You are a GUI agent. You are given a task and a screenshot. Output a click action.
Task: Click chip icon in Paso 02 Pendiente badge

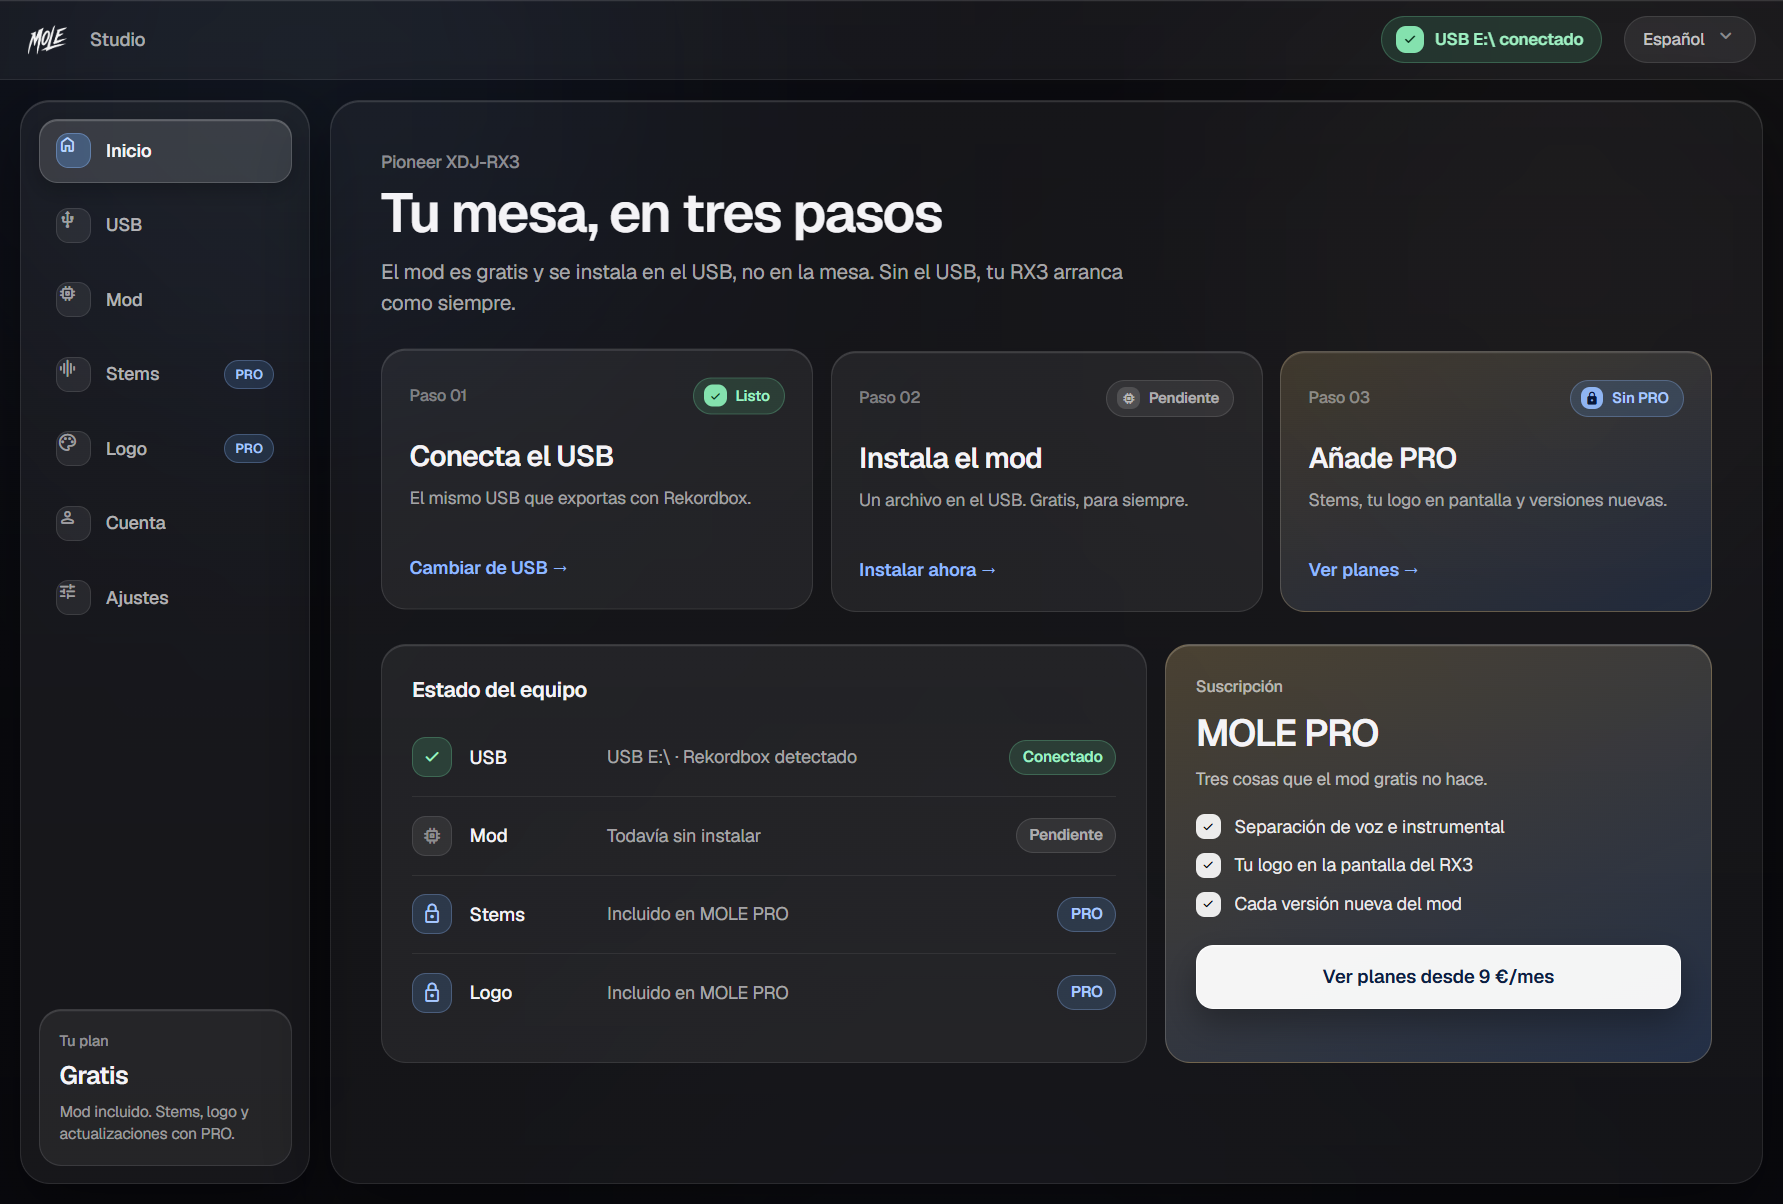[x=1129, y=398]
